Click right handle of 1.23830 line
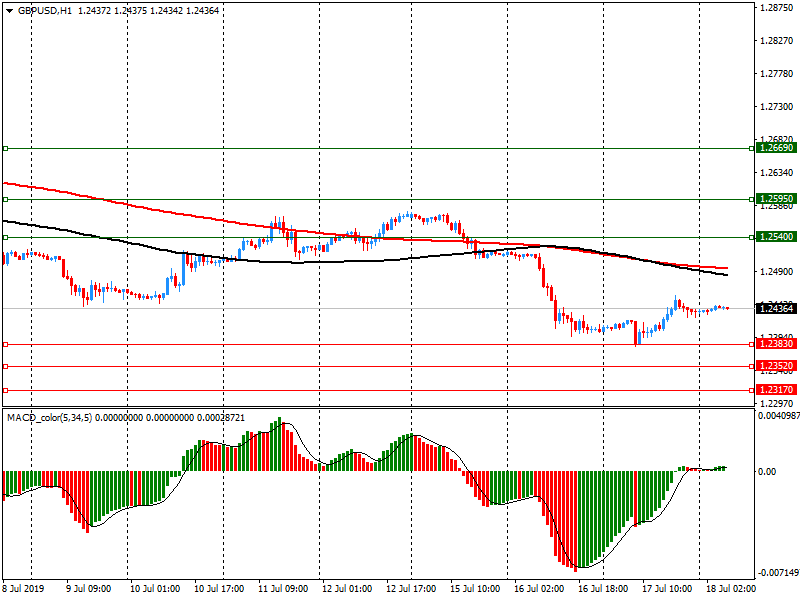 pyautogui.click(x=752, y=344)
